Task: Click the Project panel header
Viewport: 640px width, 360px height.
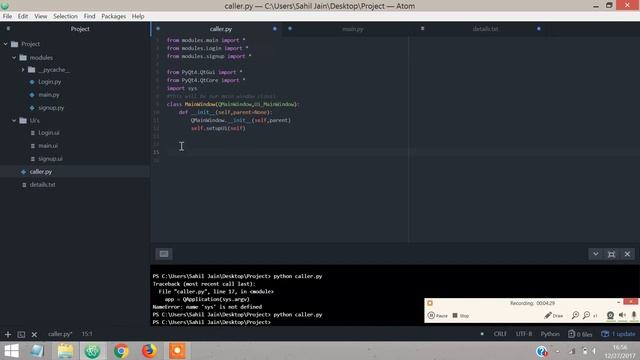Action: point(80,29)
